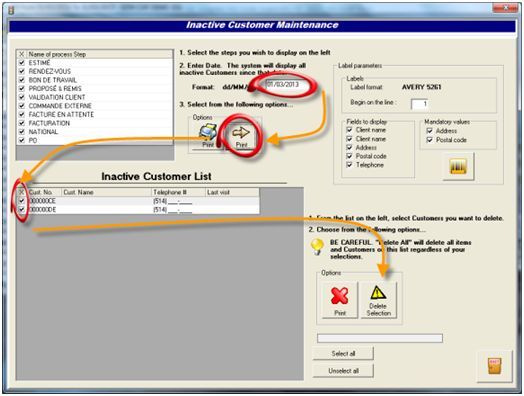Viewport: 524px width, 396px height.
Task: Toggle PROPOSÉ & REMIS checkbox
Action: click(22, 89)
